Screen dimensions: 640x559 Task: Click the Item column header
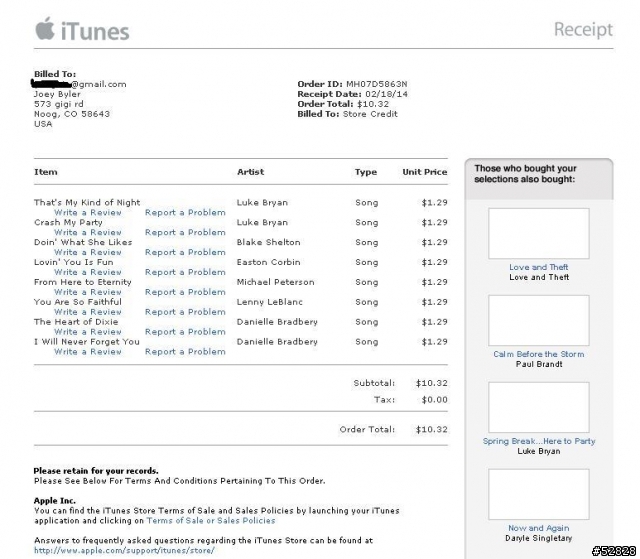pos(46,172)
